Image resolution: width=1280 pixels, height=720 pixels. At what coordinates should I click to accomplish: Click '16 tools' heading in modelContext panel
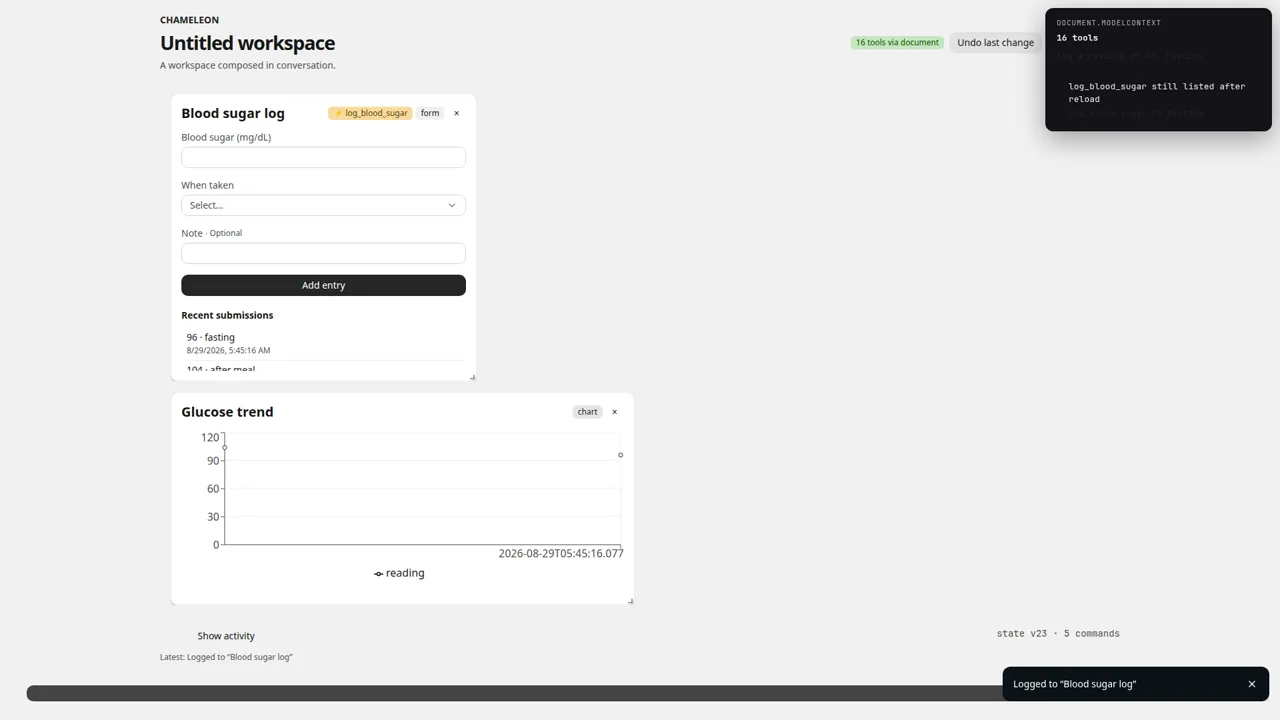pyautogui.click(x=1077, y=38)
